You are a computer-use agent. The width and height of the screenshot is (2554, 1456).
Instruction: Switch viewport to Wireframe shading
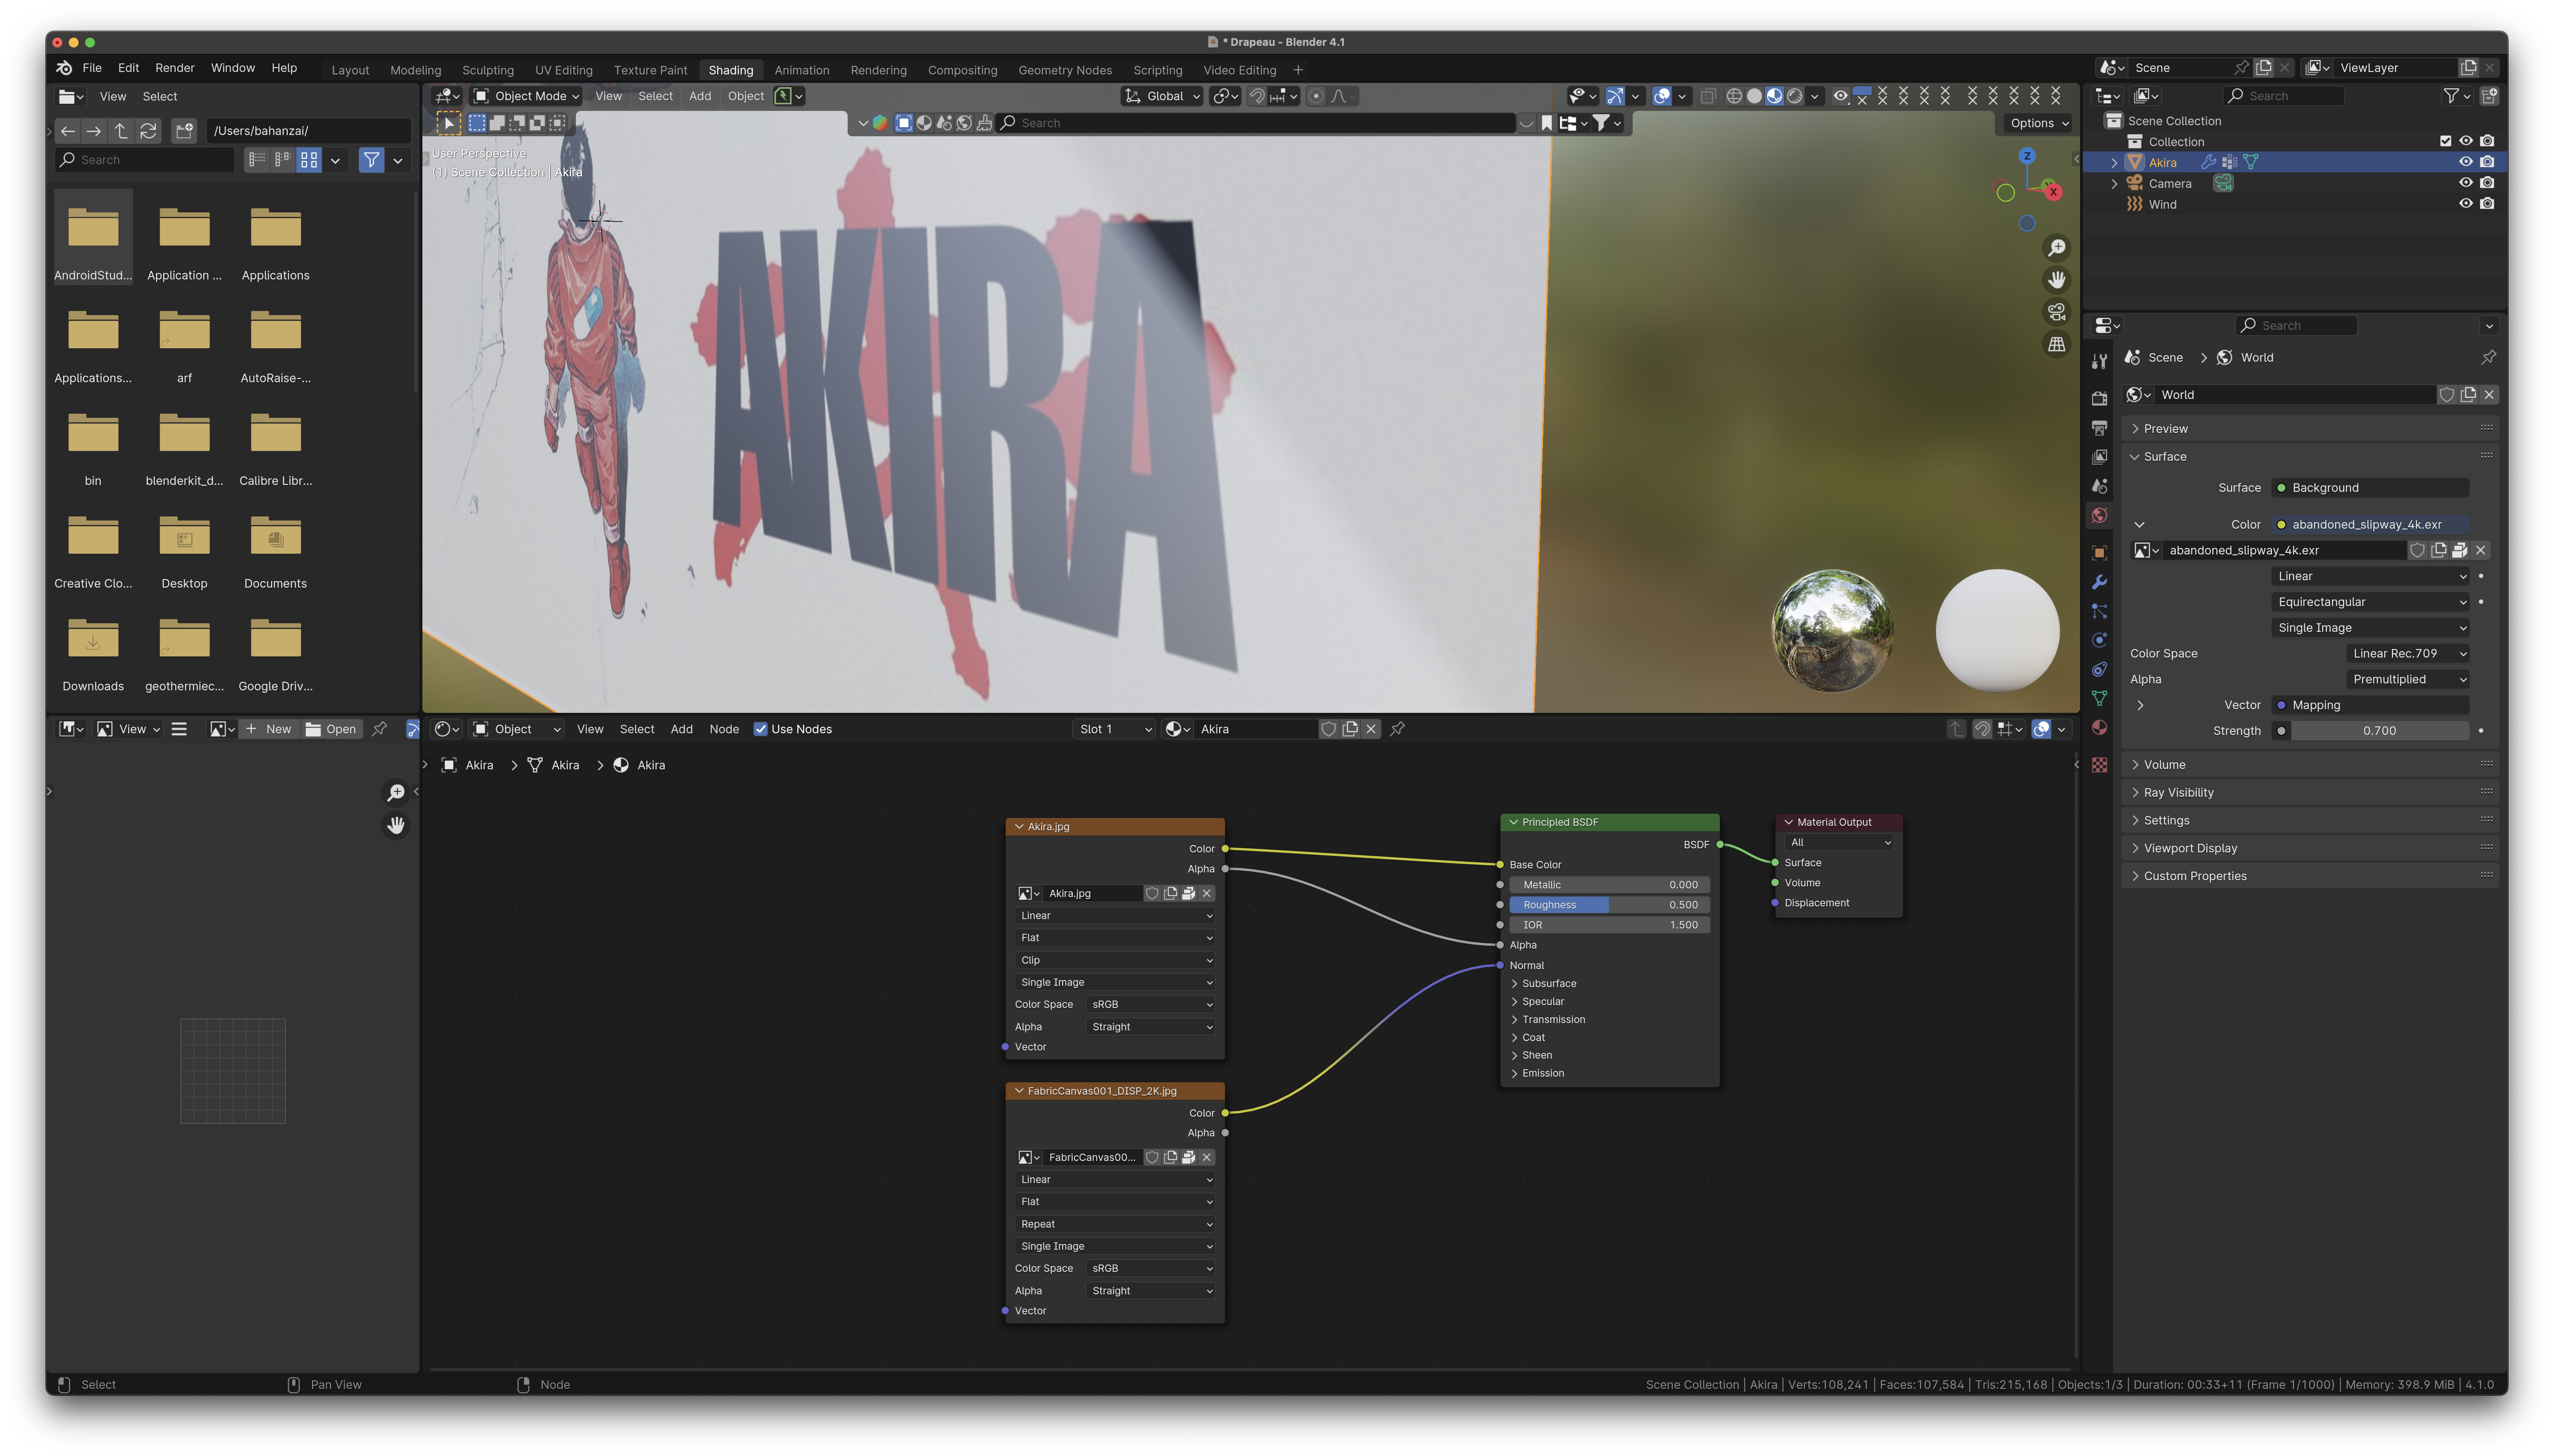click(x=1734, y=96)
